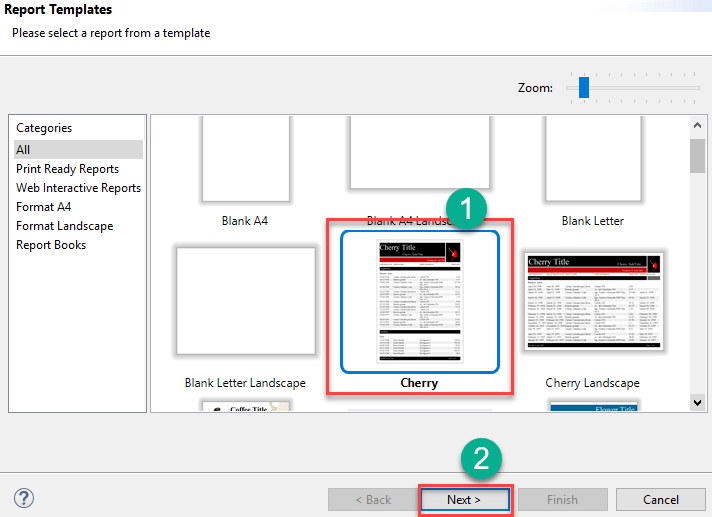Click the scrollbar down arrow

click(697, 402)
